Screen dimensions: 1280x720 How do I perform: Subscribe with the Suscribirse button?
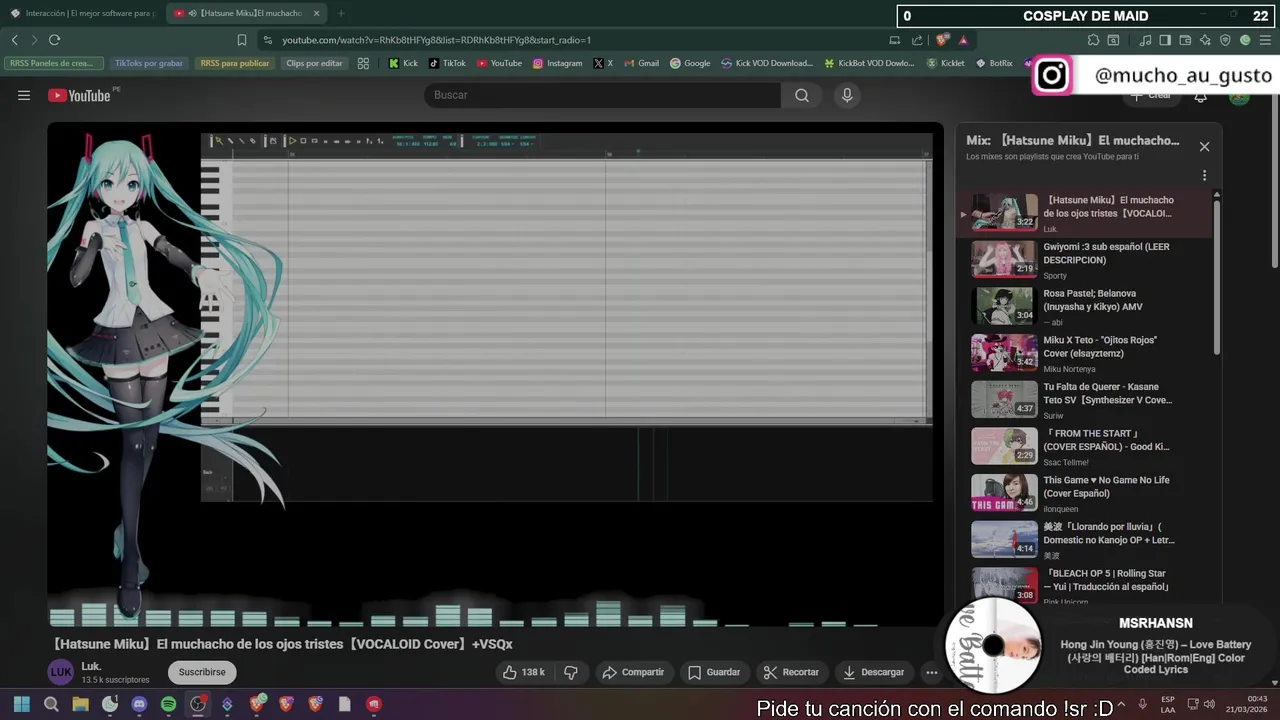[x=202, y=672]
